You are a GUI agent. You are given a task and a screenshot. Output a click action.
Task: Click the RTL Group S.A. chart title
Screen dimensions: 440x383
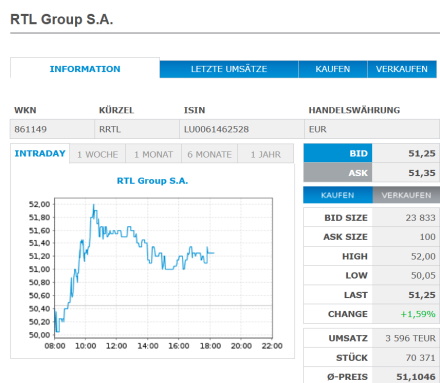(152, 181)
